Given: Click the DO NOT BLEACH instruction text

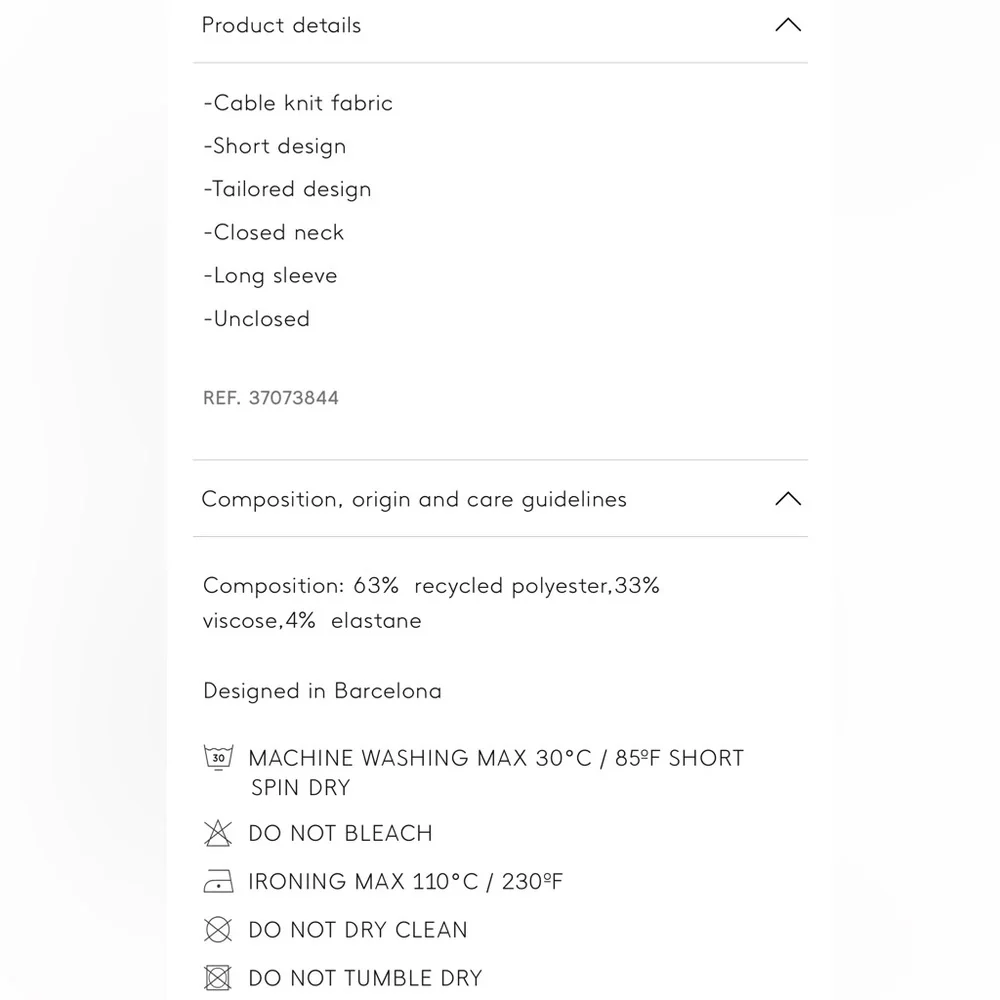Looking at the screenshot, I should (x=341, y=834).
